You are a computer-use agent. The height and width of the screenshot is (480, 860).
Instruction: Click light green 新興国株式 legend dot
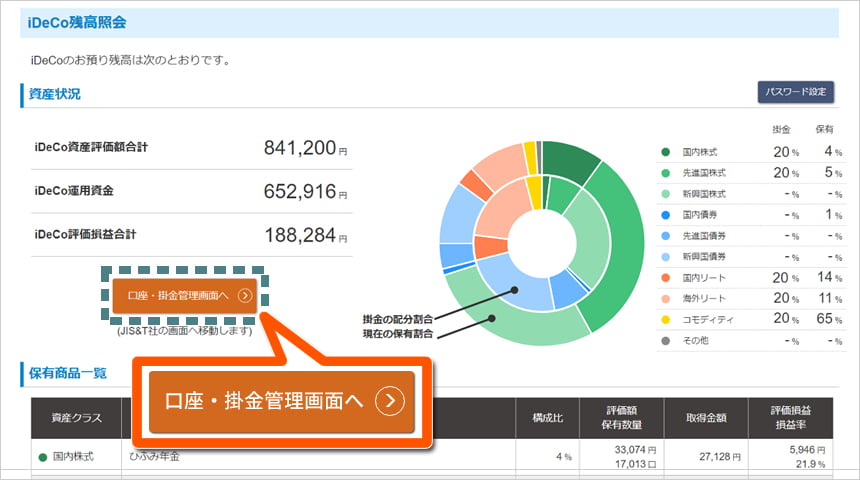(x=665, y=194)
